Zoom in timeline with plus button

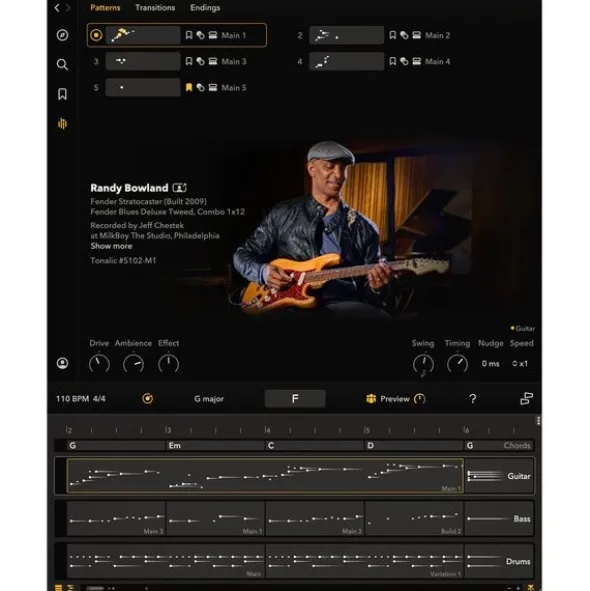[x=518, y=588]
